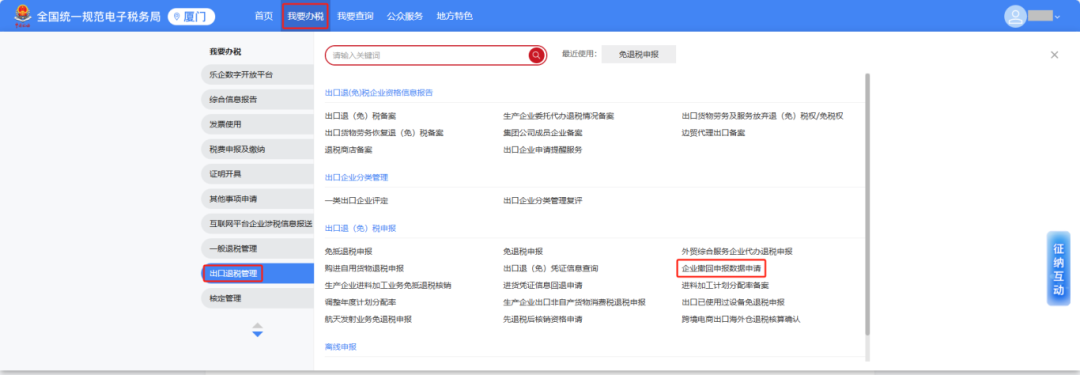Select 一般退税管理 in sidebar

click(258, 248)
